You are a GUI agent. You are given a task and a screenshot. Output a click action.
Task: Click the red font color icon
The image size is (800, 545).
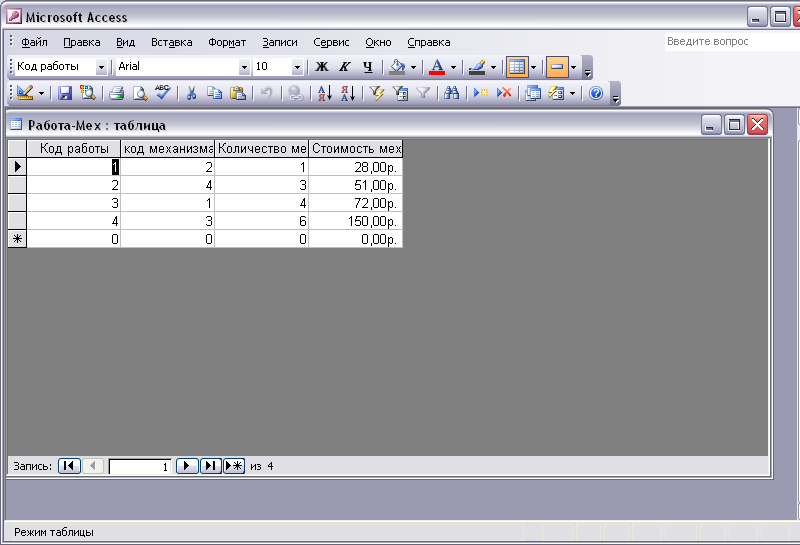437,67
